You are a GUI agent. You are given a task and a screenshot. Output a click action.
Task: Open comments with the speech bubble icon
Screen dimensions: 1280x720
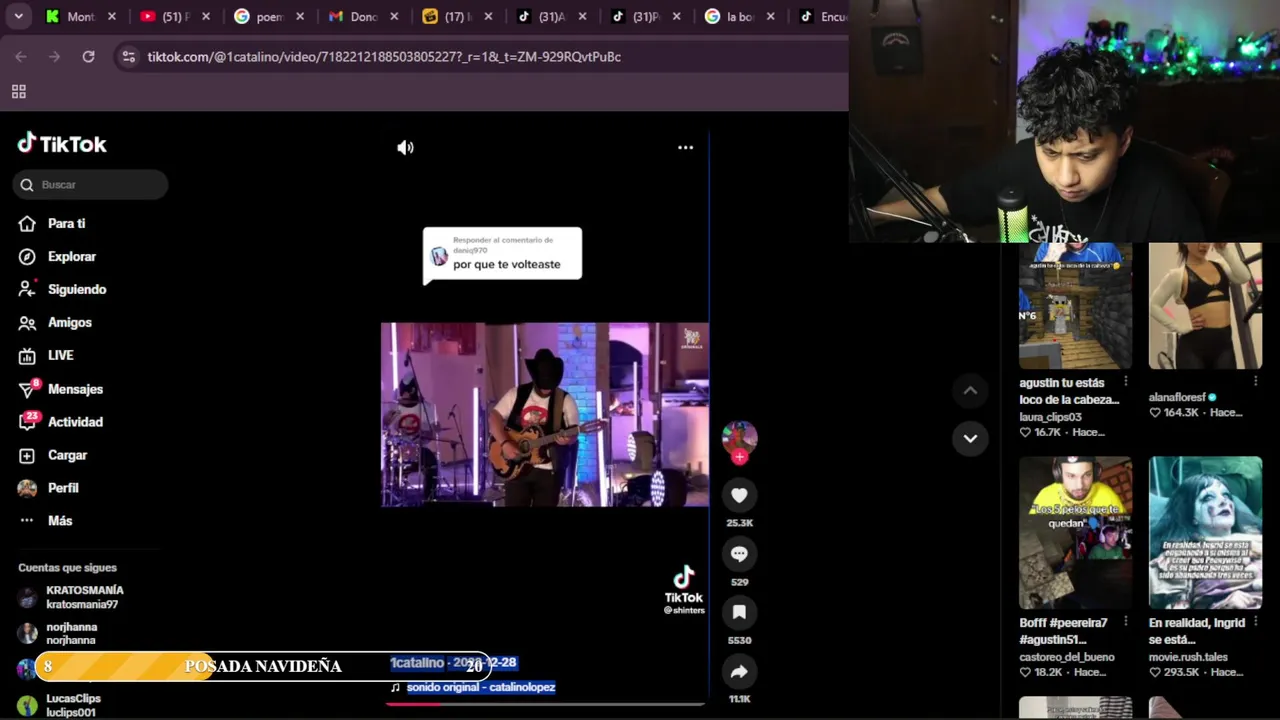(739, 554)
